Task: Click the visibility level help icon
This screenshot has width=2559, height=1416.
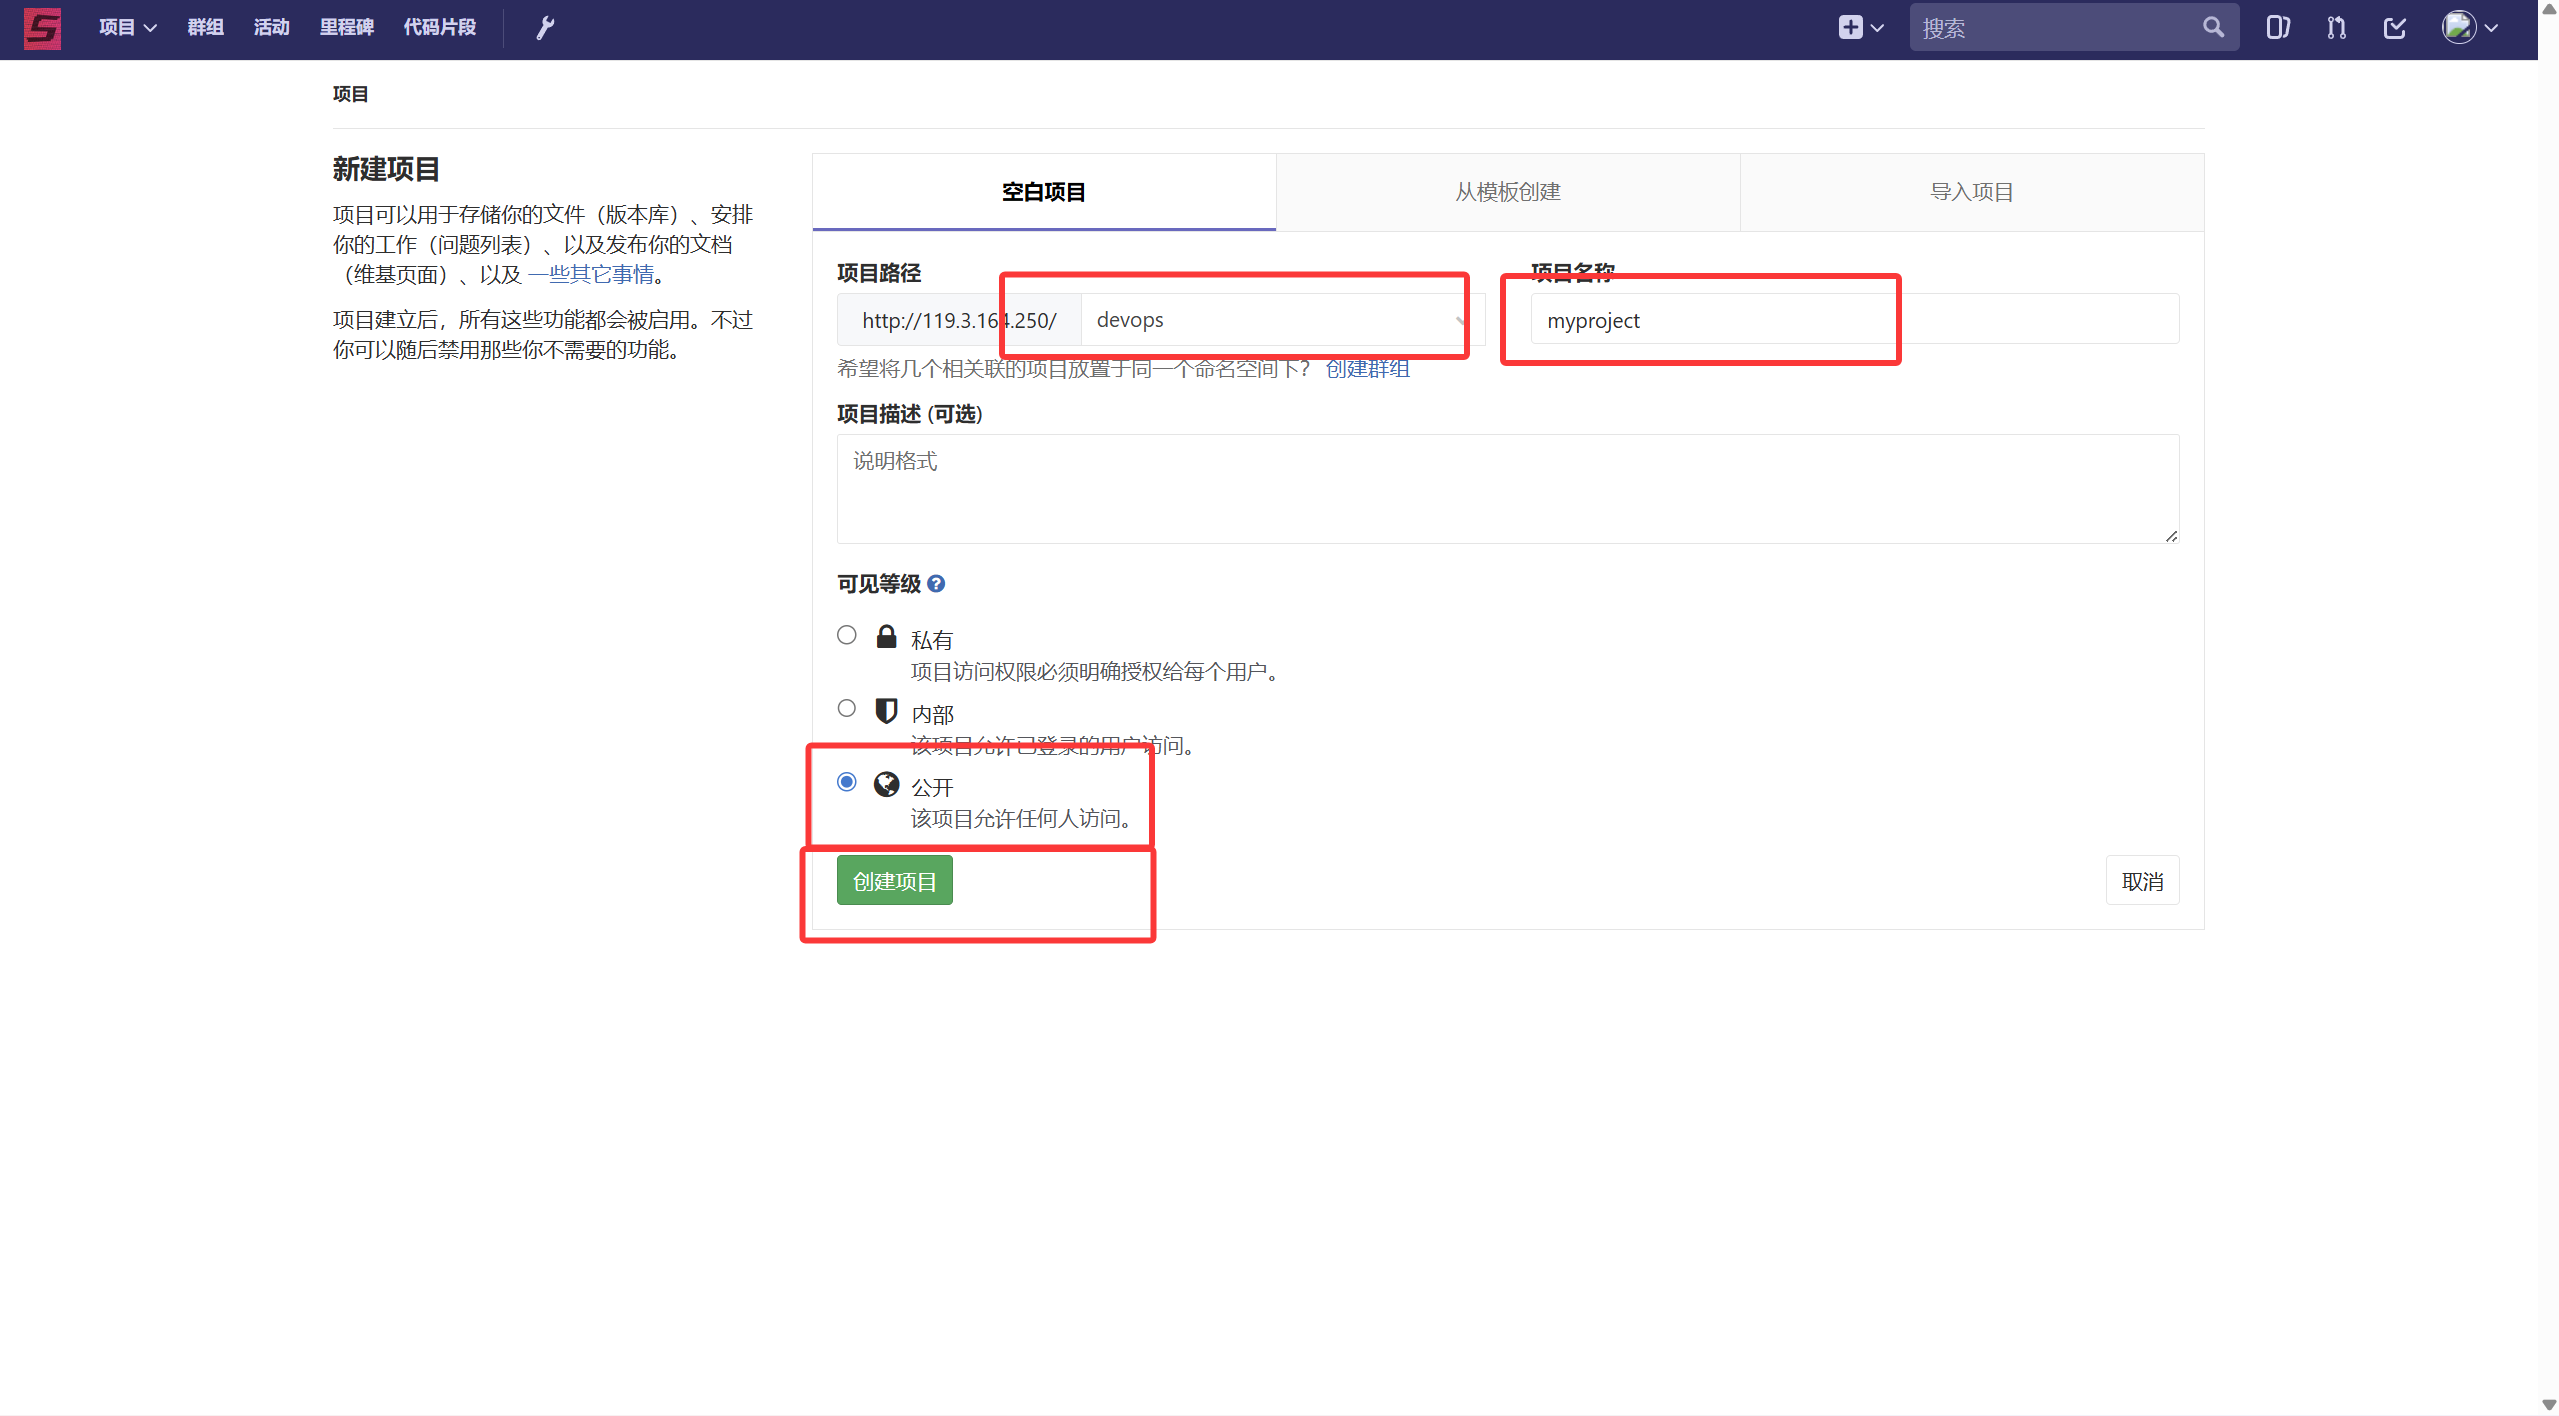Action: [x=936, y=584]
